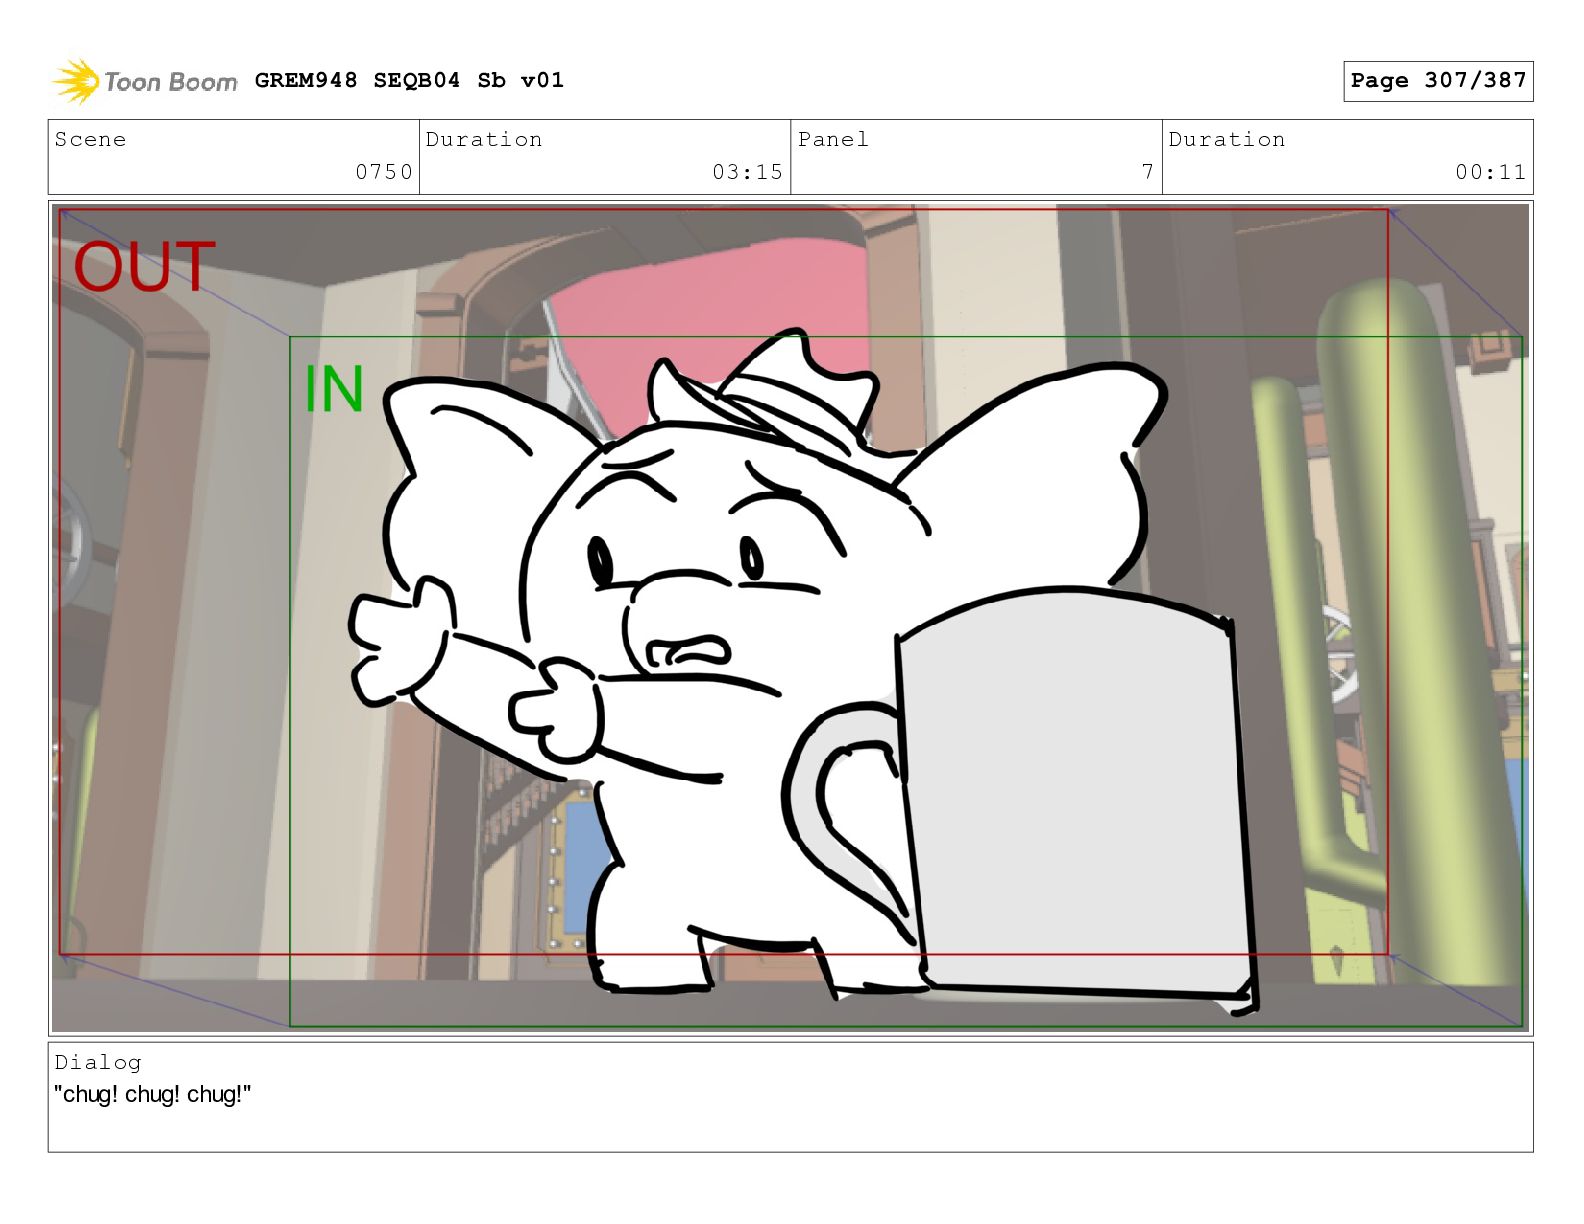
Task: Click the scene number 0750
Action: point(384,172)
